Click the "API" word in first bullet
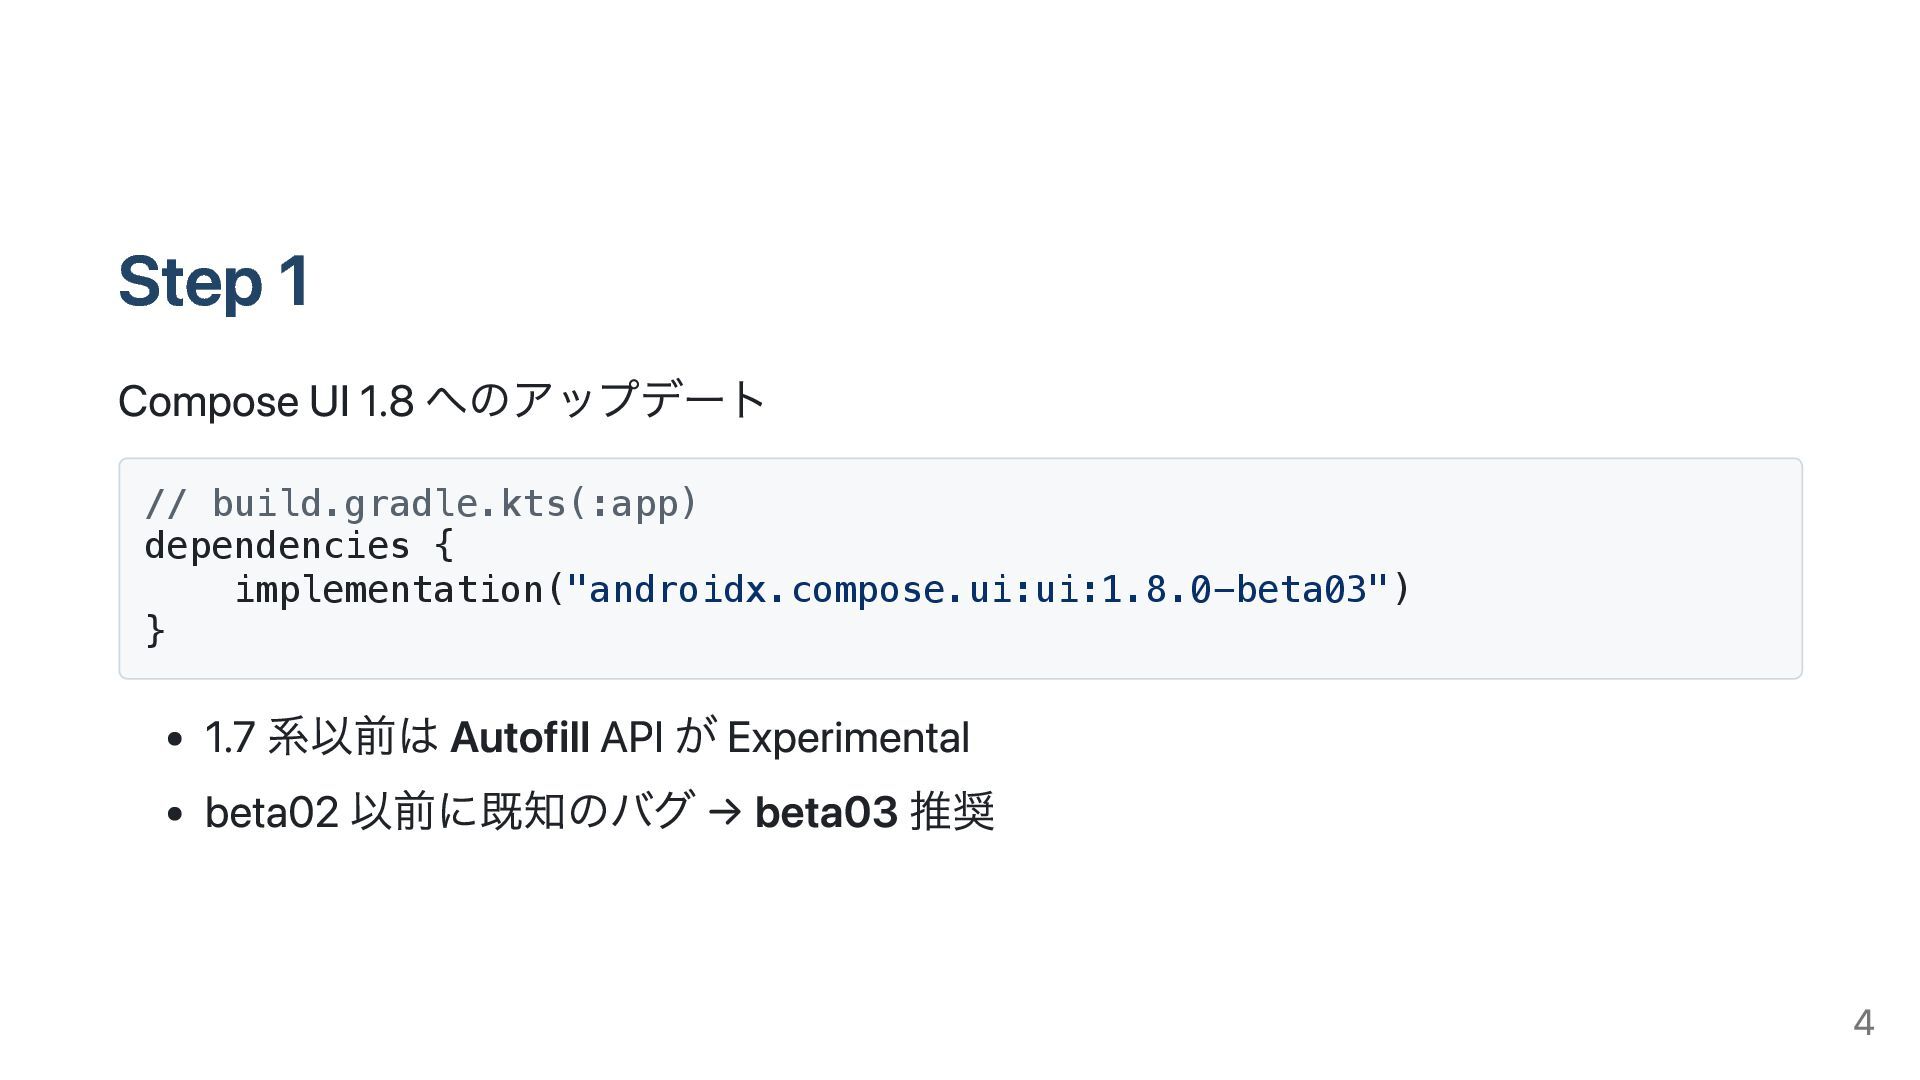1920x1080 pixels. point(631,737)
